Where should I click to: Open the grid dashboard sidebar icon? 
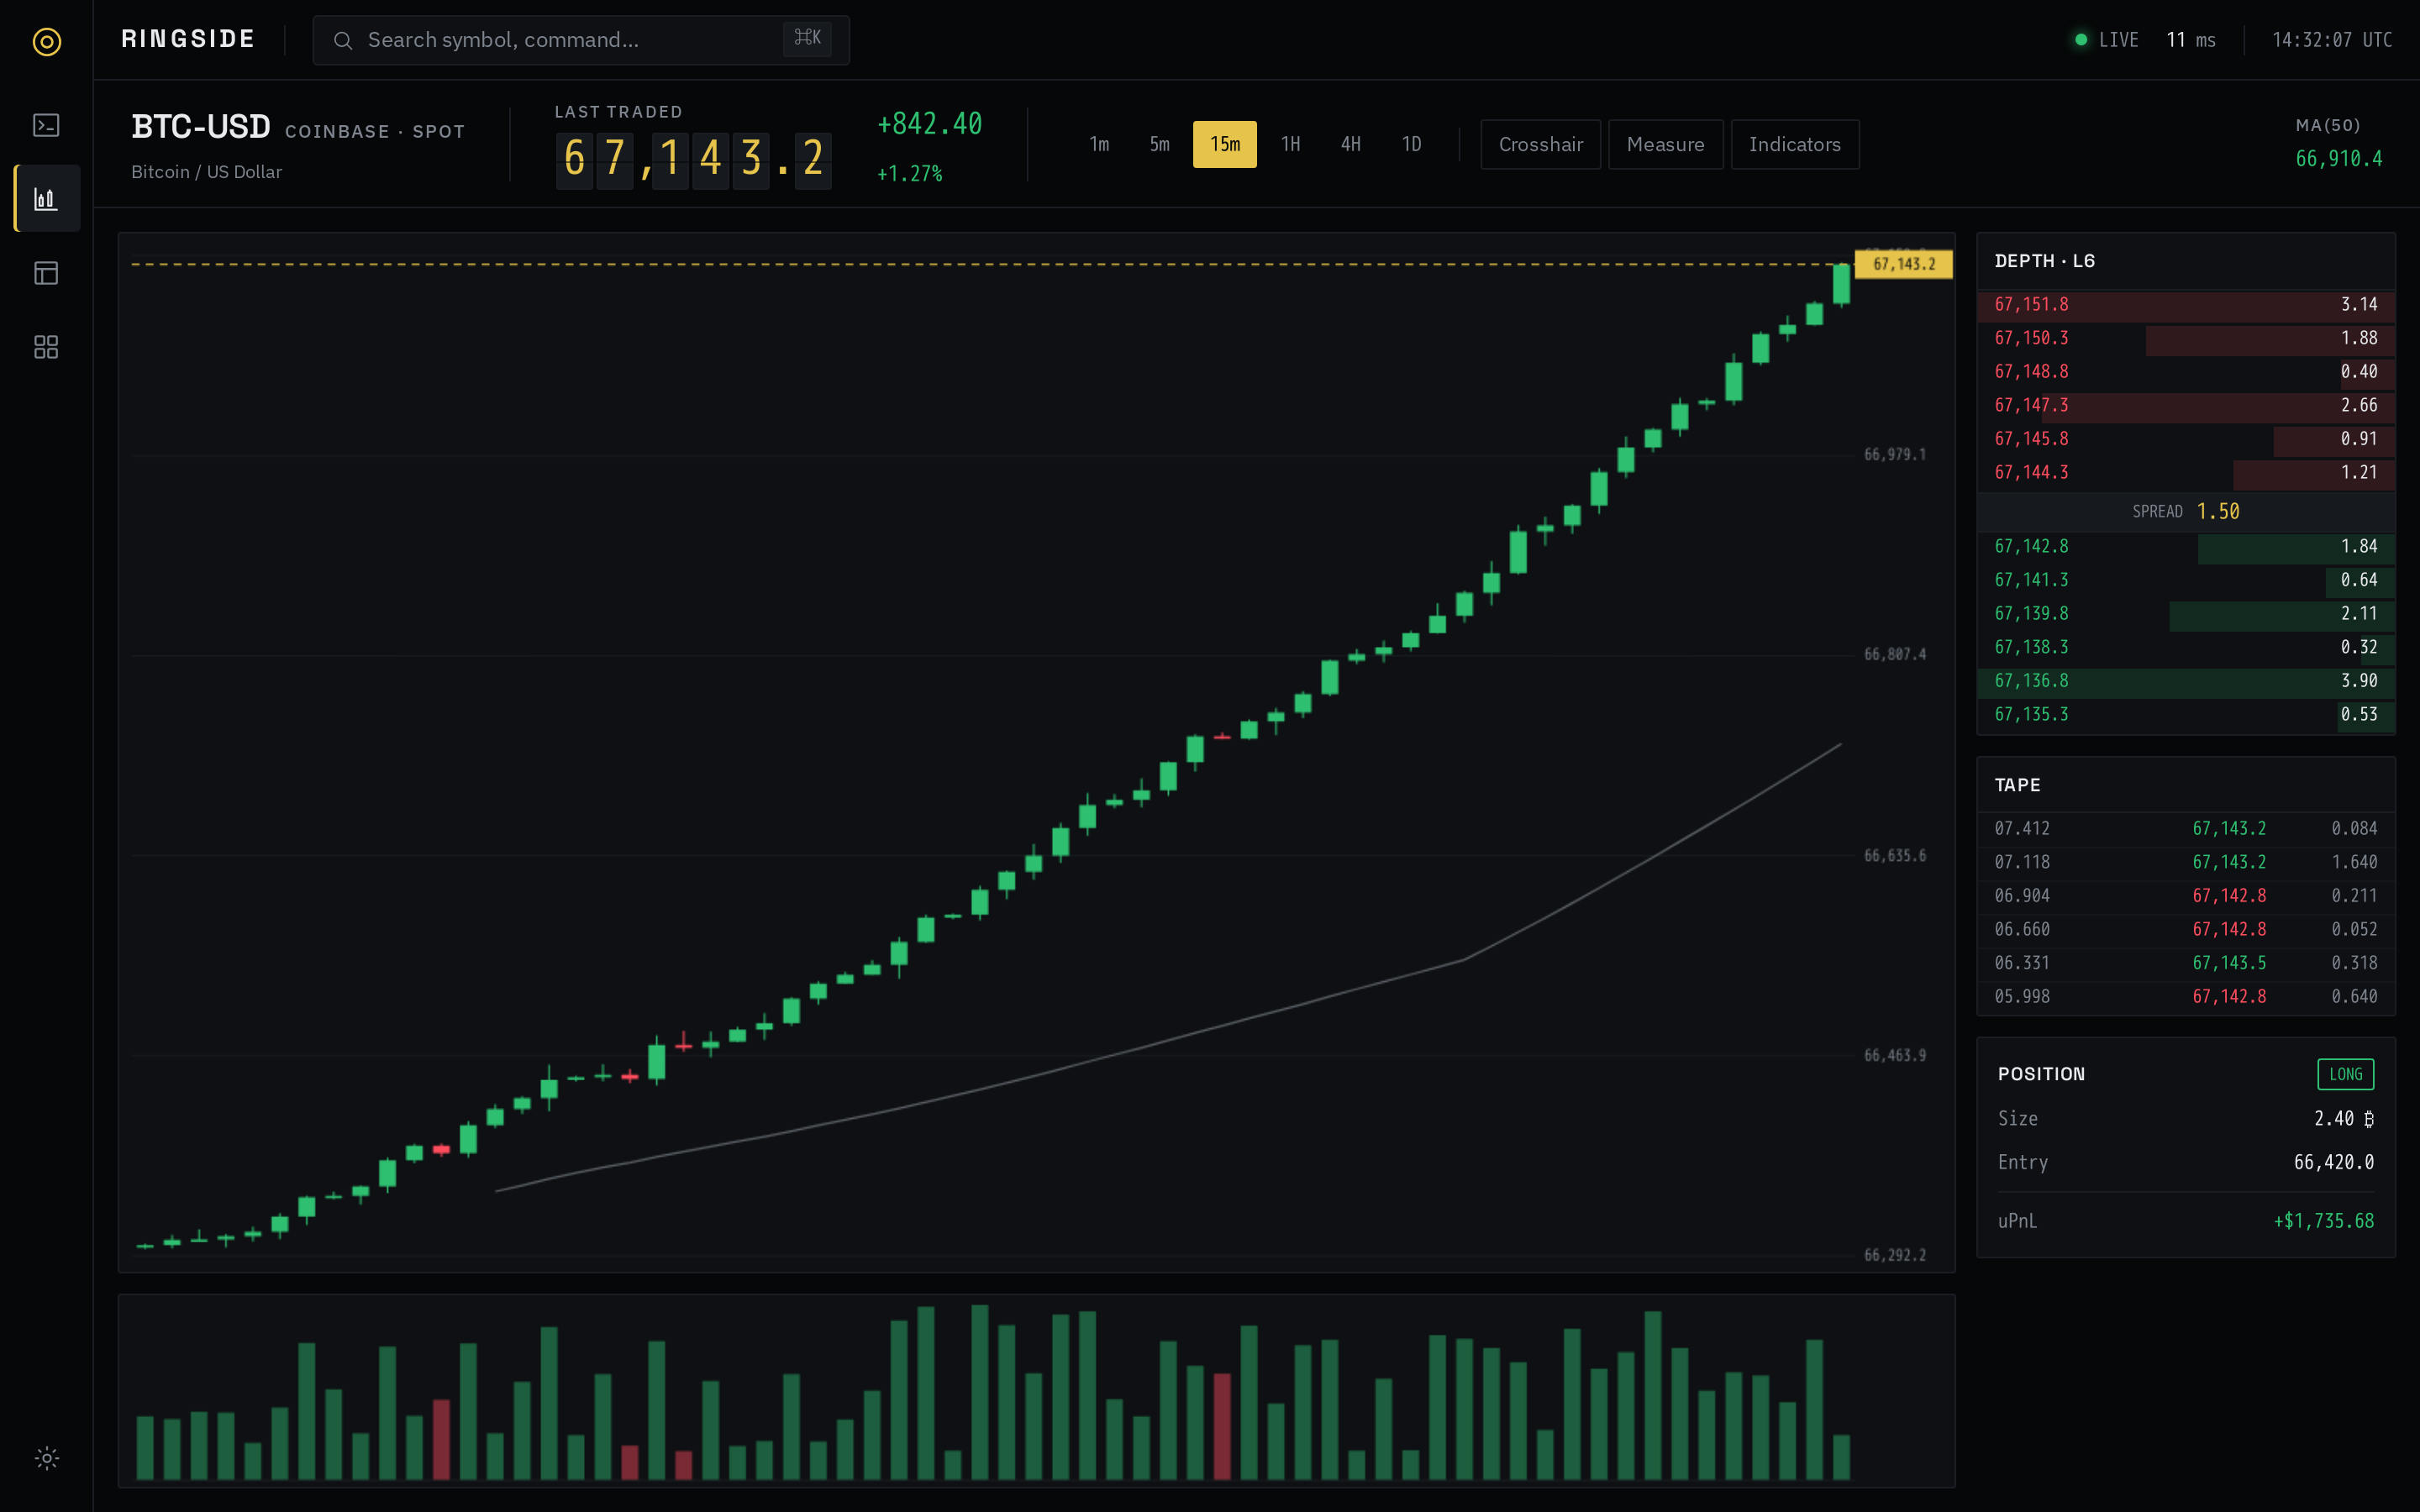tap(47, 347)
